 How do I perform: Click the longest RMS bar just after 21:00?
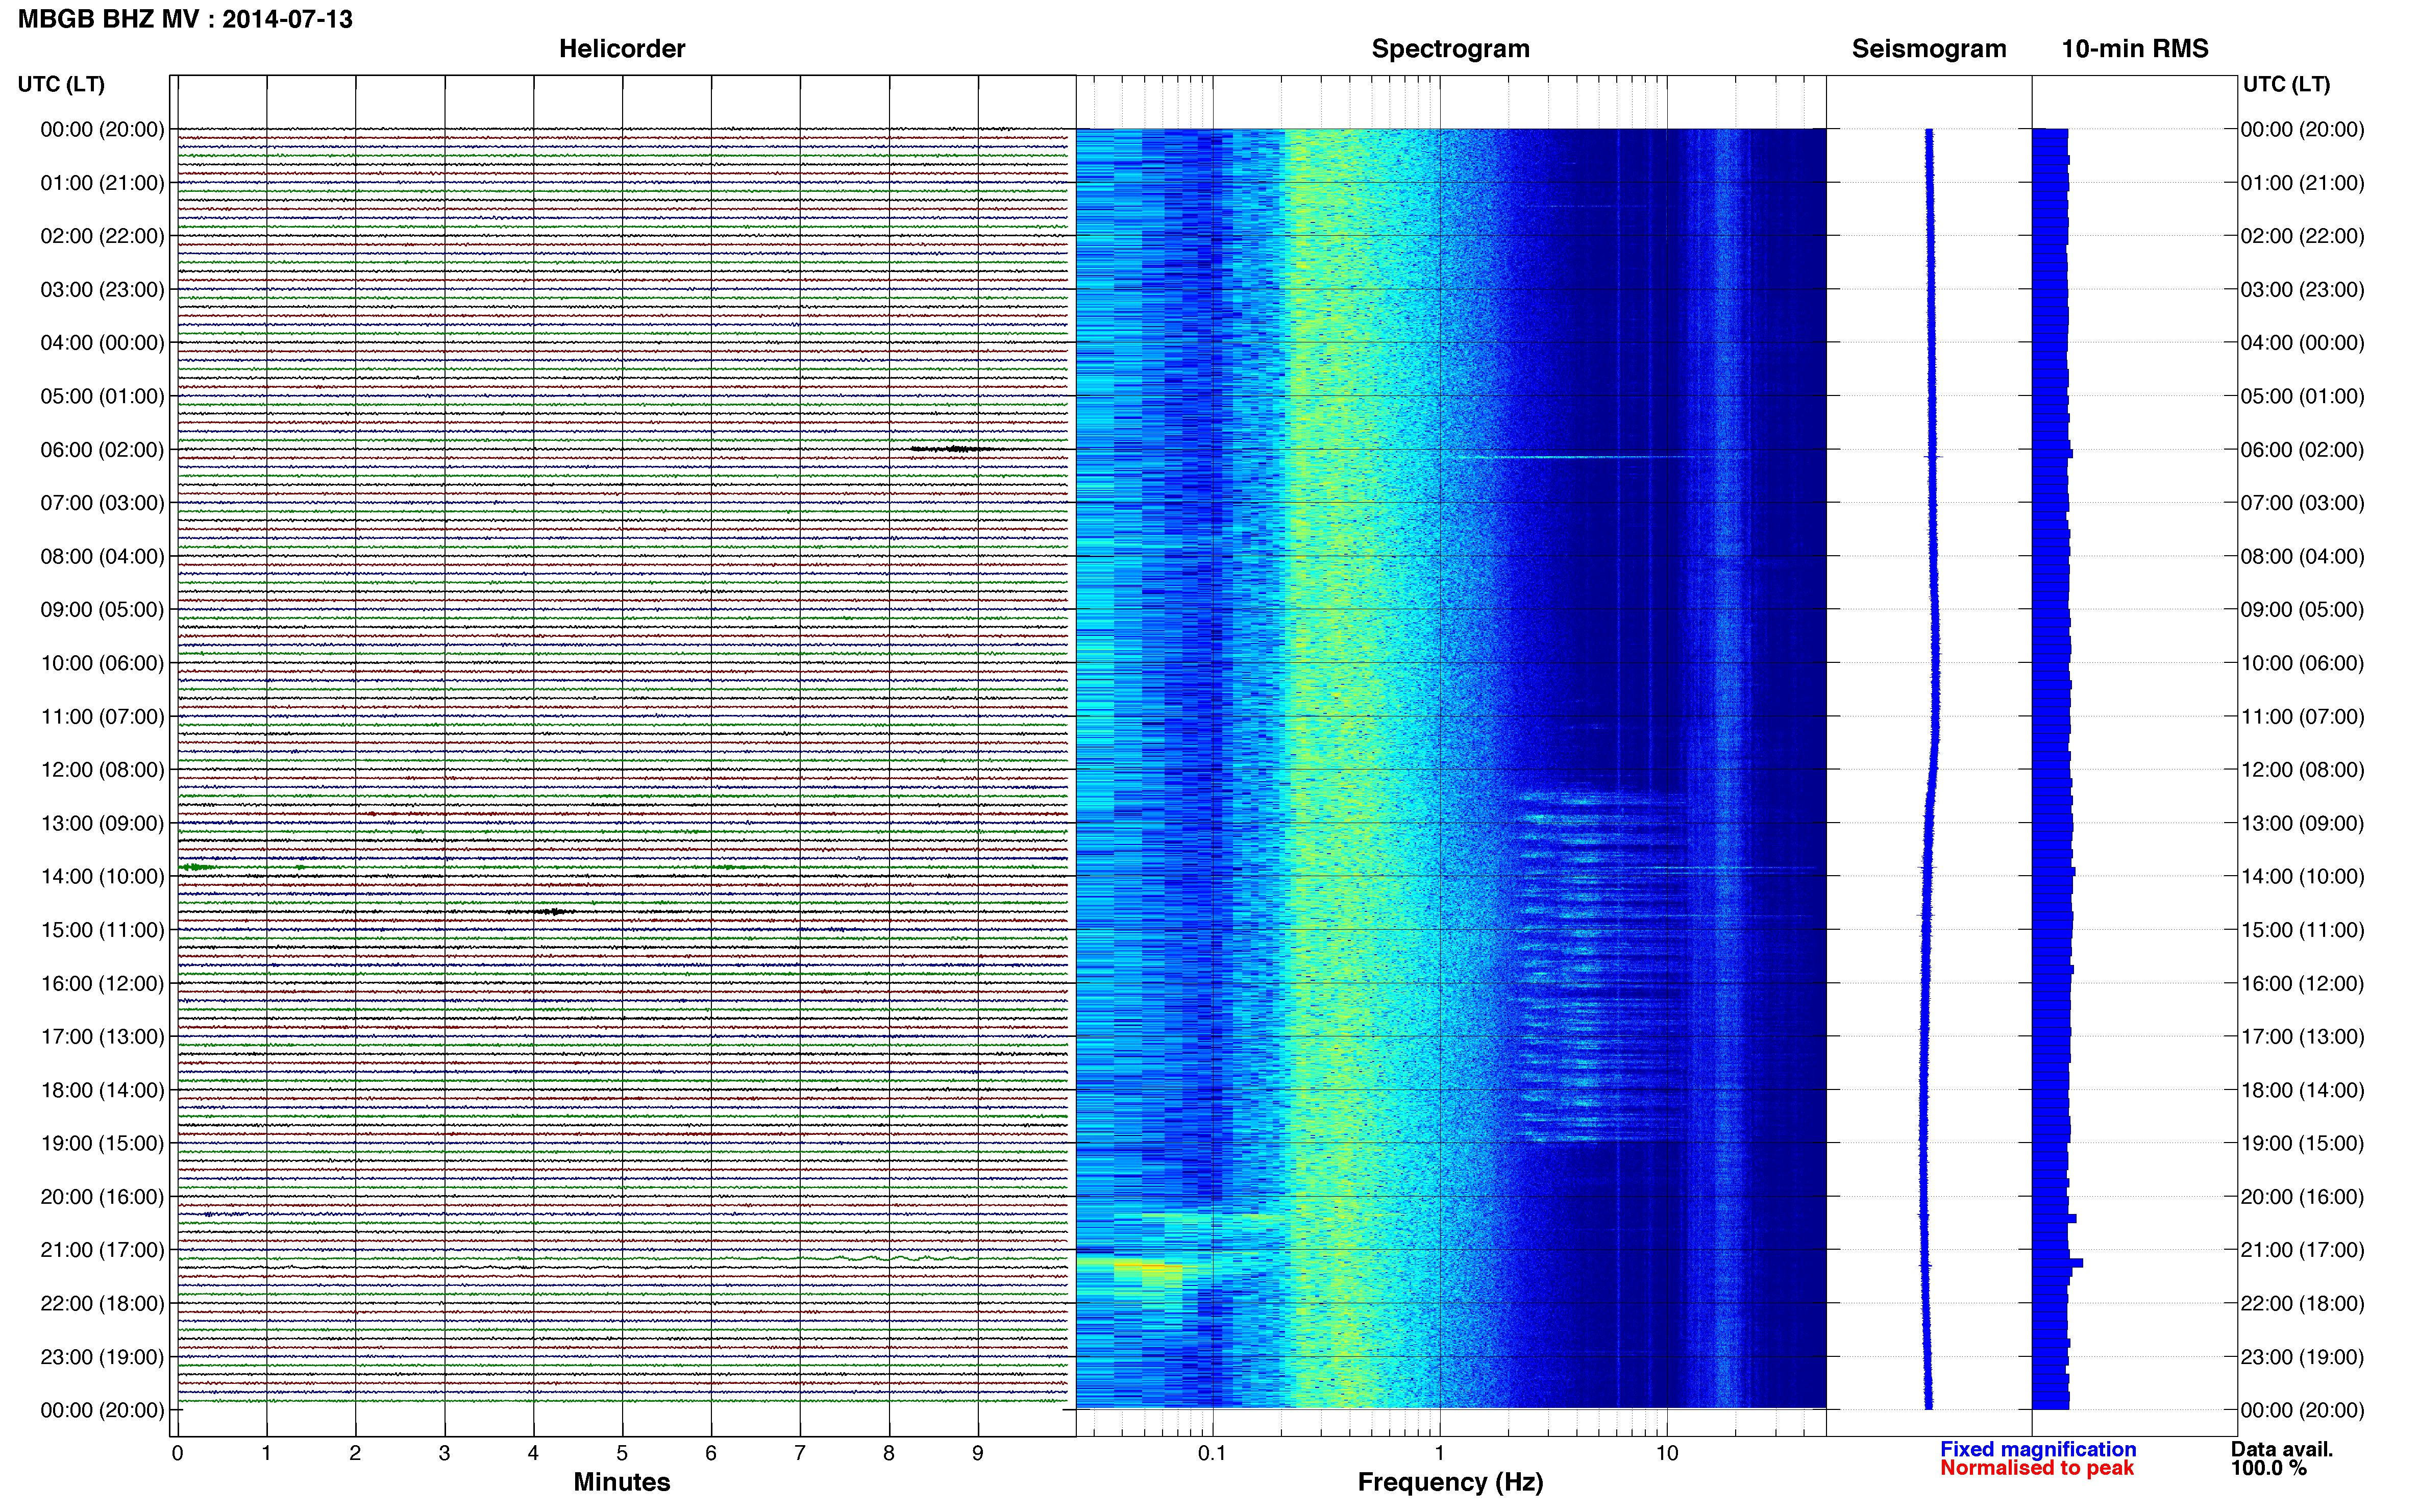point(2057,1263)
